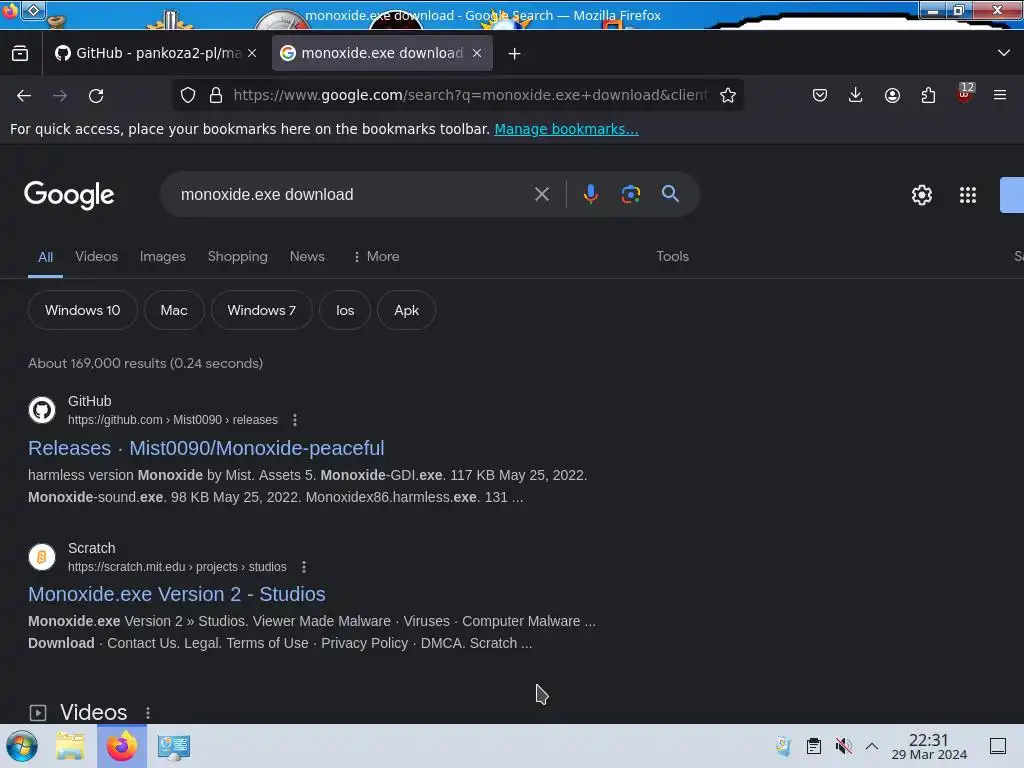Screen dimensions: 1024x768
Task: Open Google apps grid
Action: tap(968, 195)
